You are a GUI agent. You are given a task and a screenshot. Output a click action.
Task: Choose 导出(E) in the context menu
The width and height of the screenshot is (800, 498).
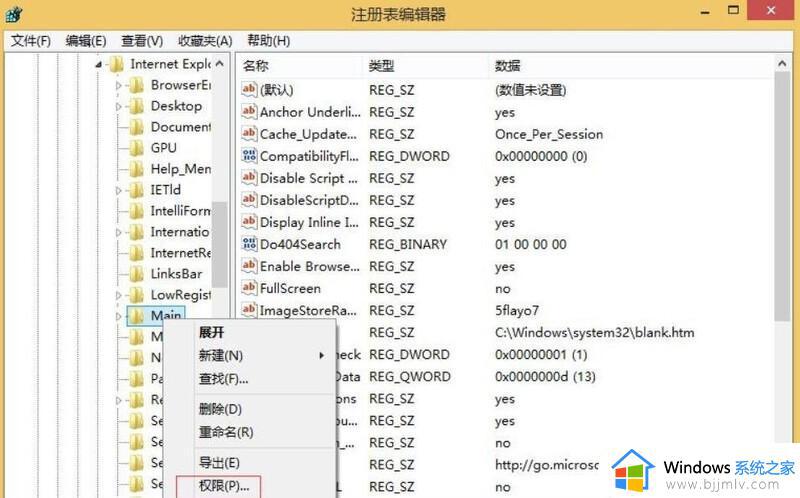(x=219, y=463)
